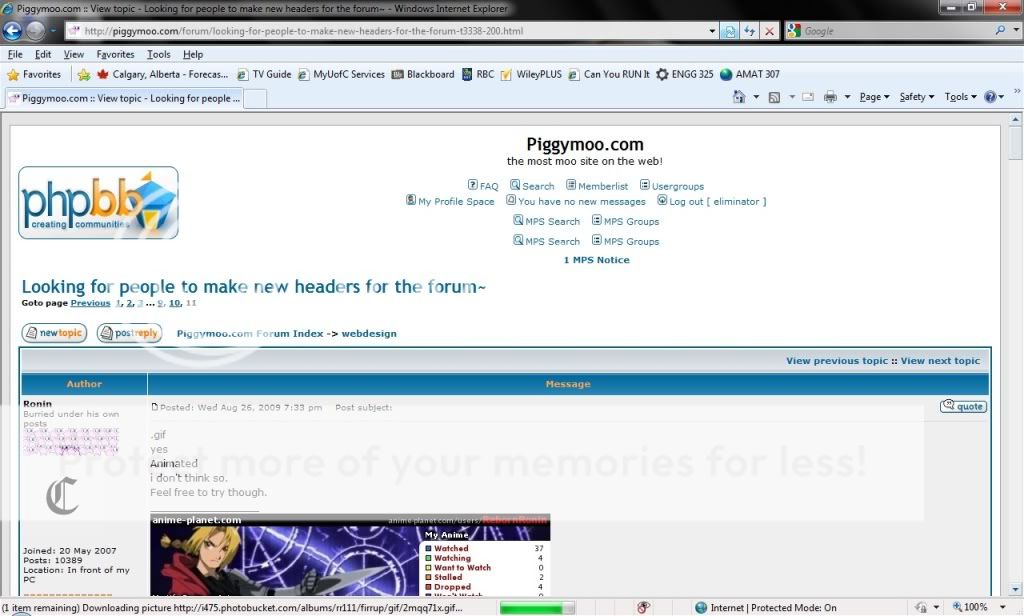This screenshot has height=616, width=1024.
Task: Click the browser Back arrow button
Action: pyautogui.click(x=12, y=31)
